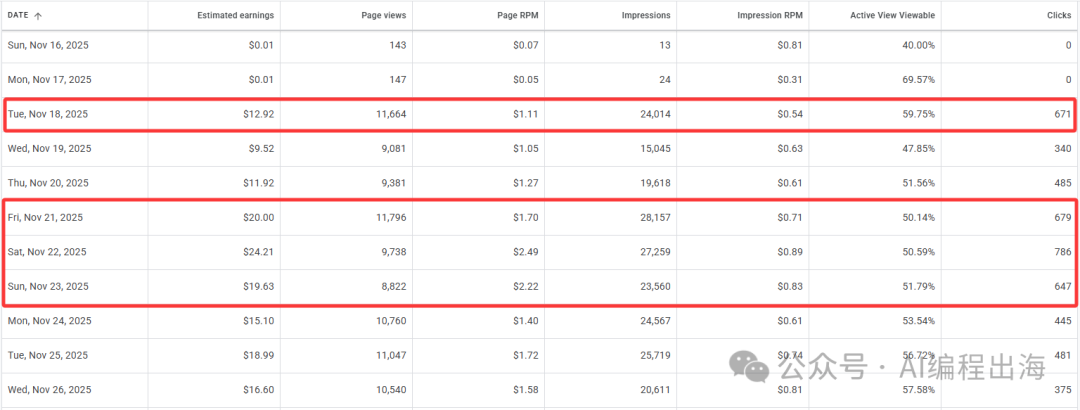Click the $16.60 earnings for Nov 26
The image size is (1080, 410).
[x=259, y=390]
